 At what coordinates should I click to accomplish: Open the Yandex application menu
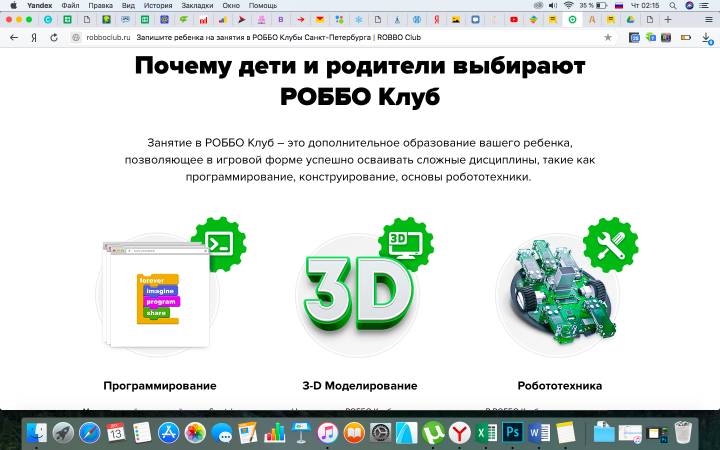(39, 6)
